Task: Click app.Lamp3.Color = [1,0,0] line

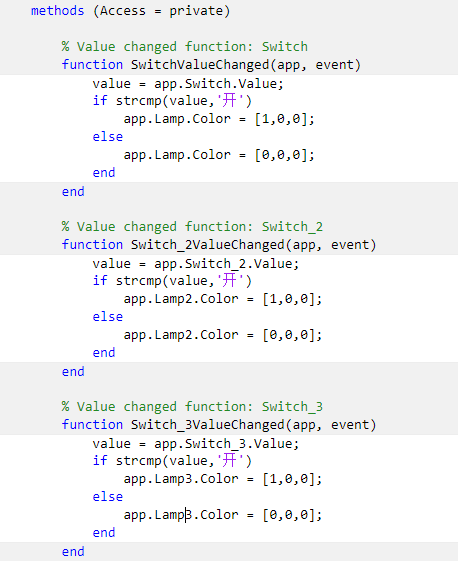Action: click(223, 479)
